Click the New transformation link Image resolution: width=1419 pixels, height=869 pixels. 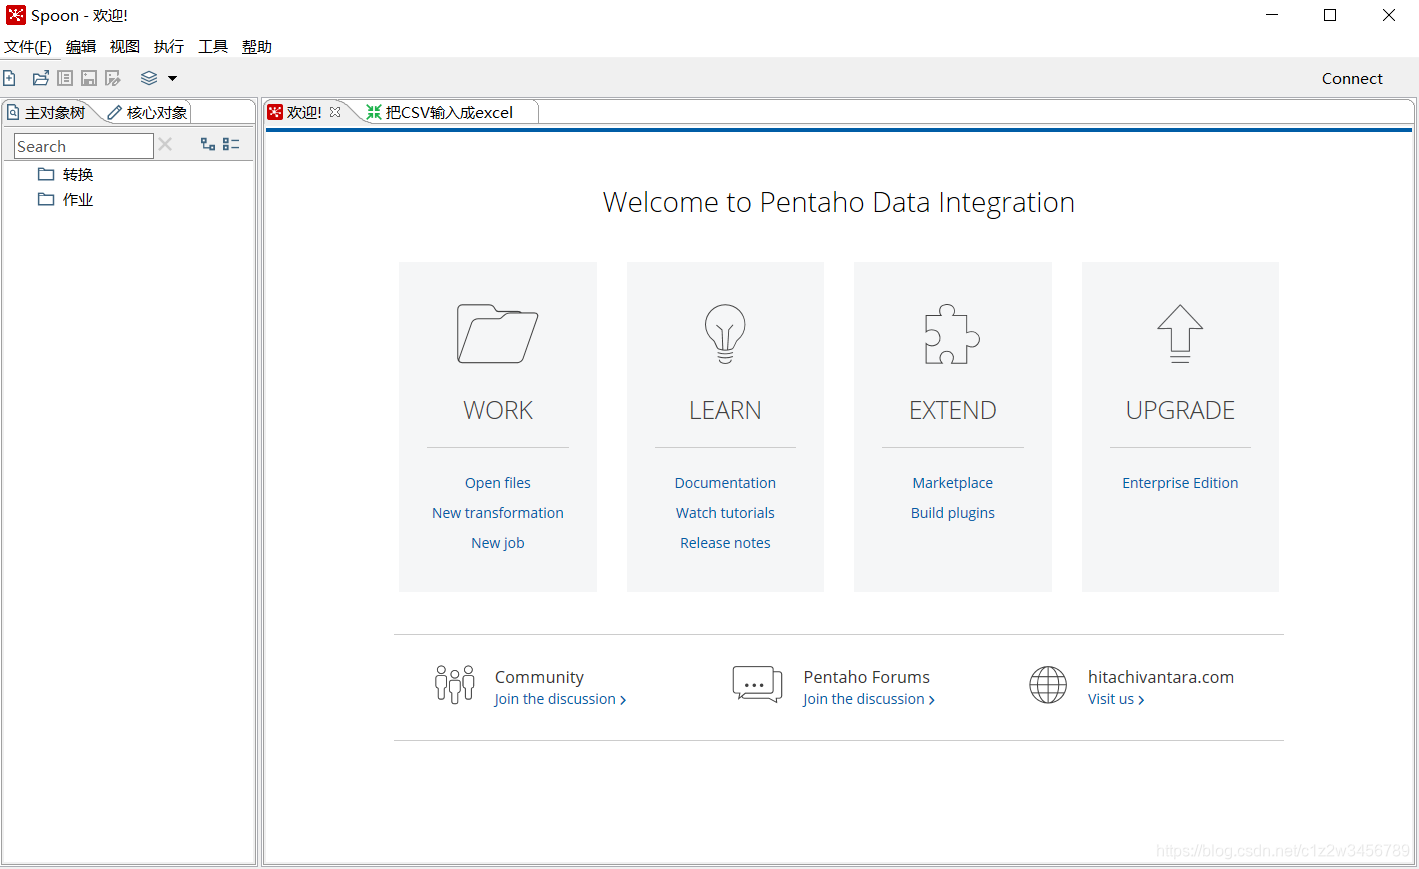[498, 513]
